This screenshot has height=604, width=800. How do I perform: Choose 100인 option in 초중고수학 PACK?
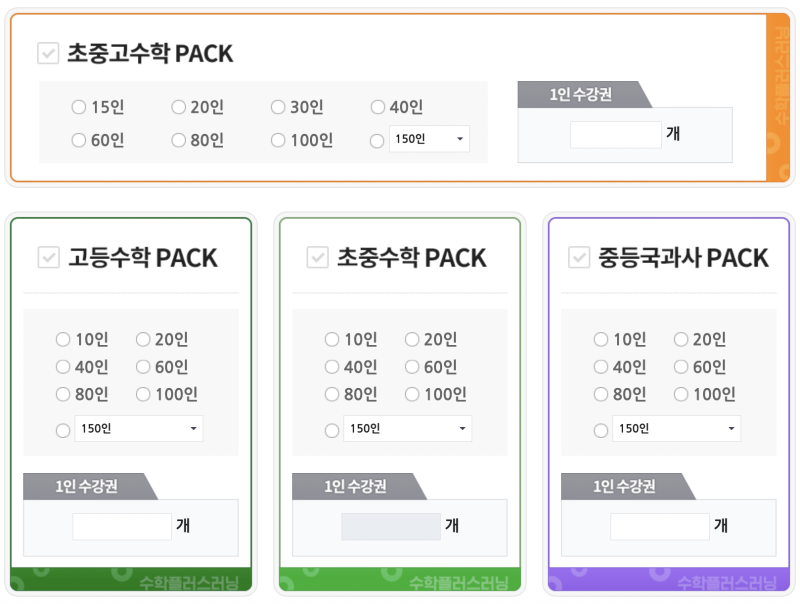[x=278, y=140]
